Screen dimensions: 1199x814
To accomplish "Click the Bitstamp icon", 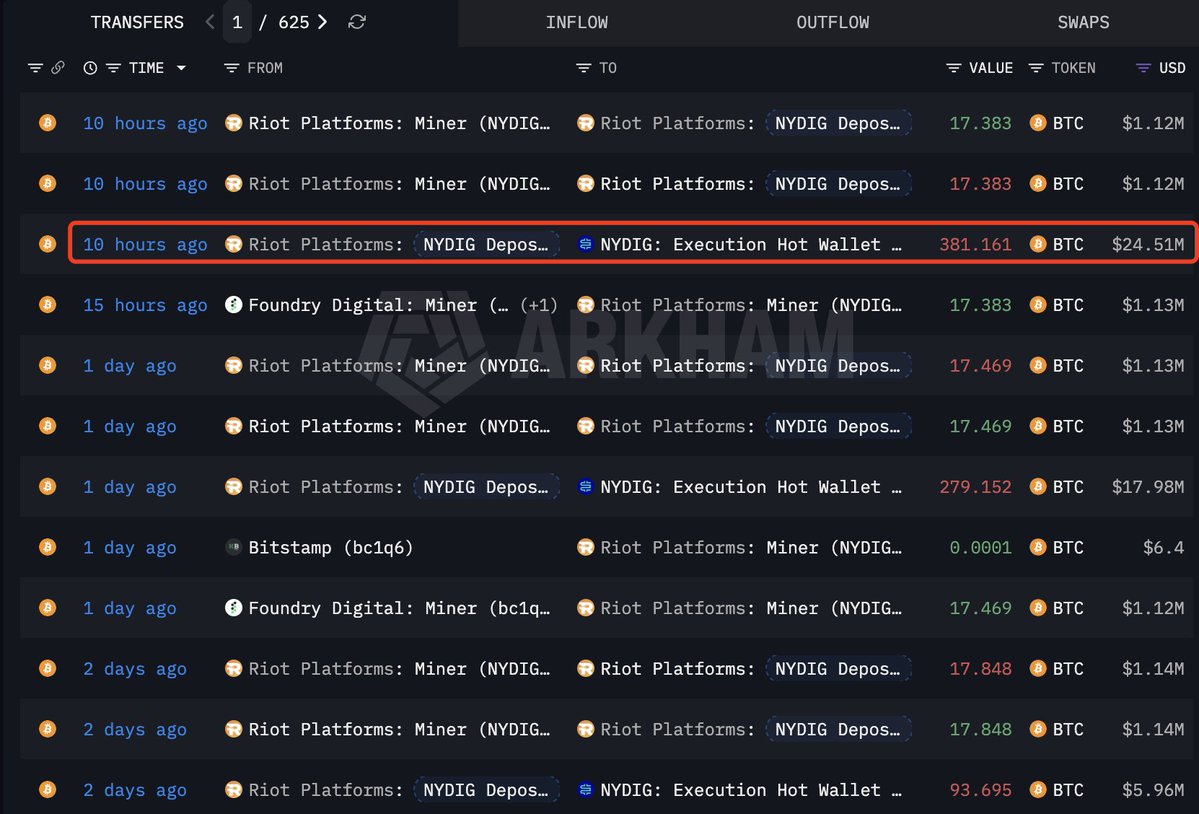I will click(233, 546).
